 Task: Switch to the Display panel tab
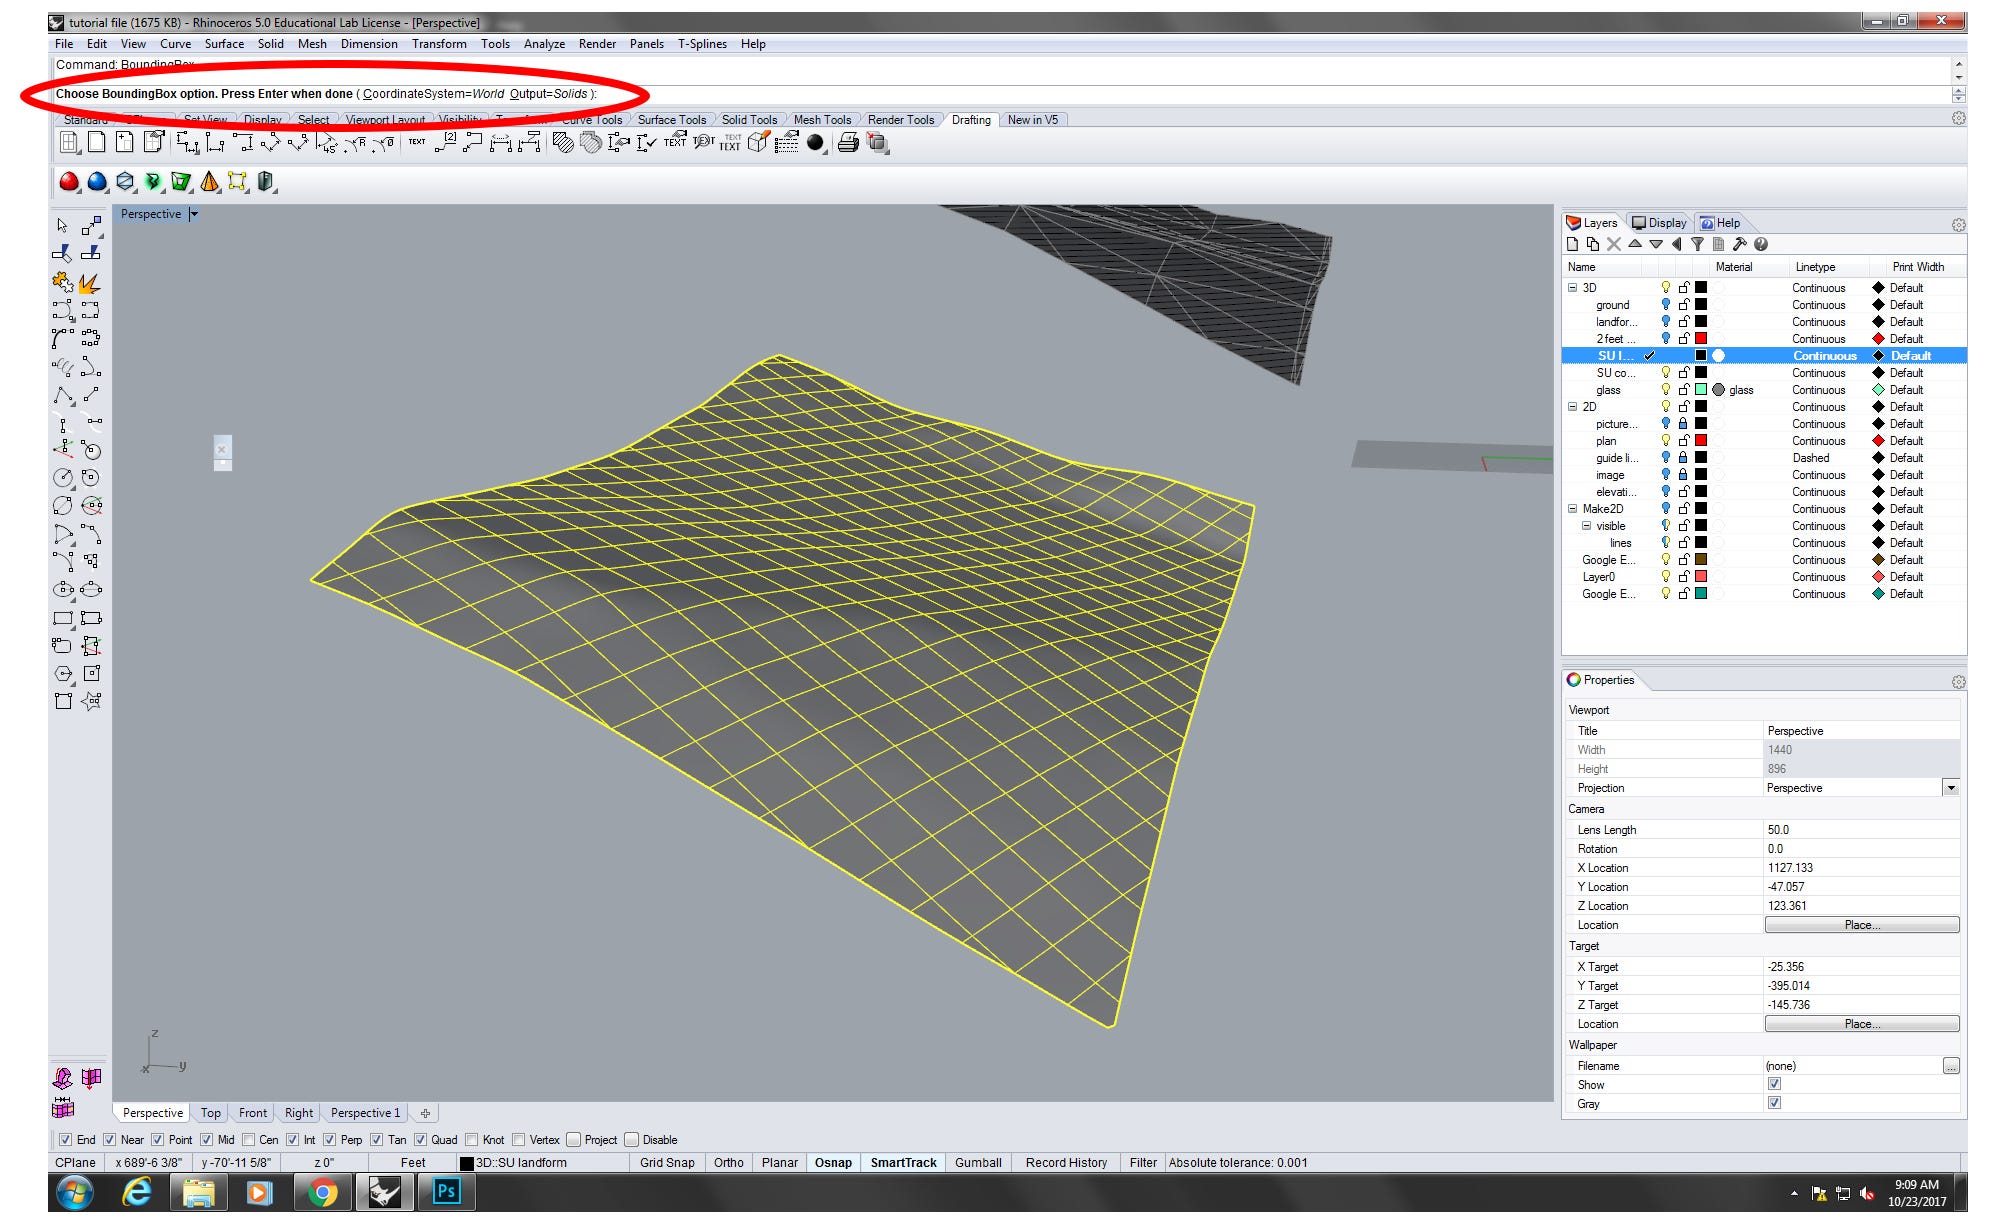[x=1659, y=223]
